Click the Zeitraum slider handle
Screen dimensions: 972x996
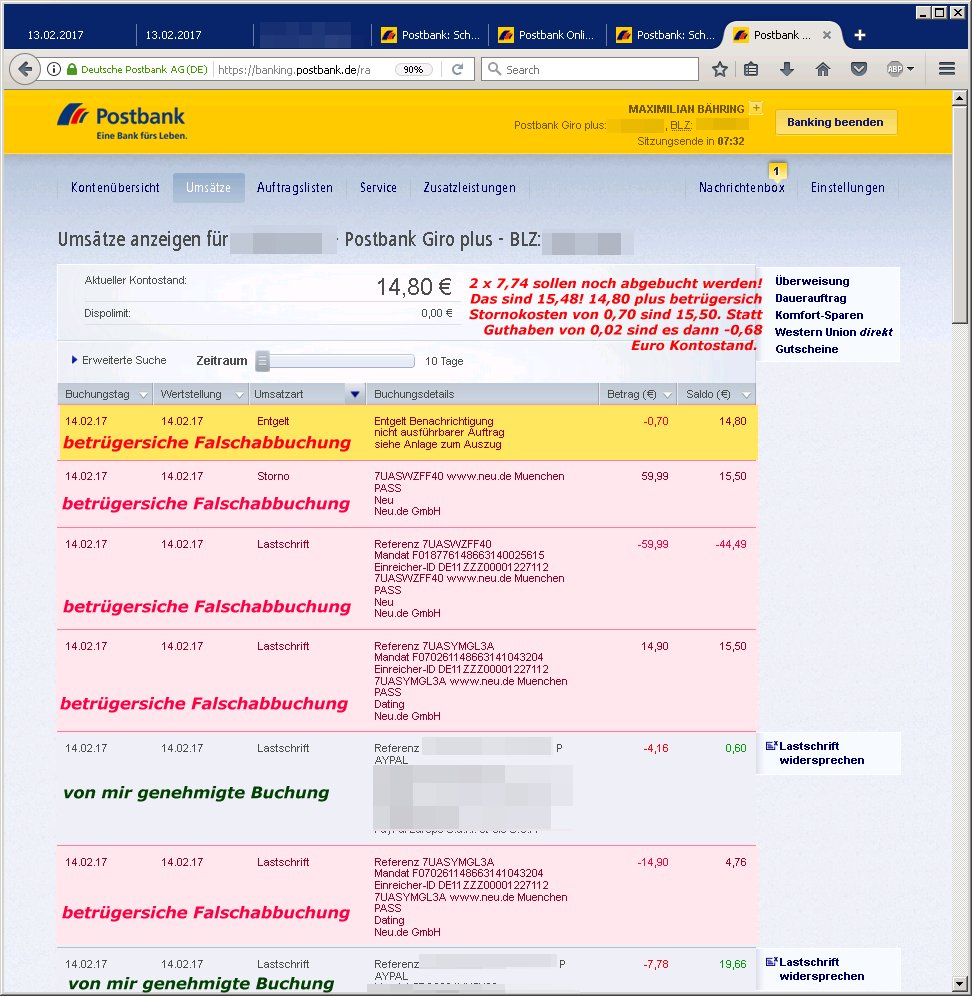(x=262, y=361)
